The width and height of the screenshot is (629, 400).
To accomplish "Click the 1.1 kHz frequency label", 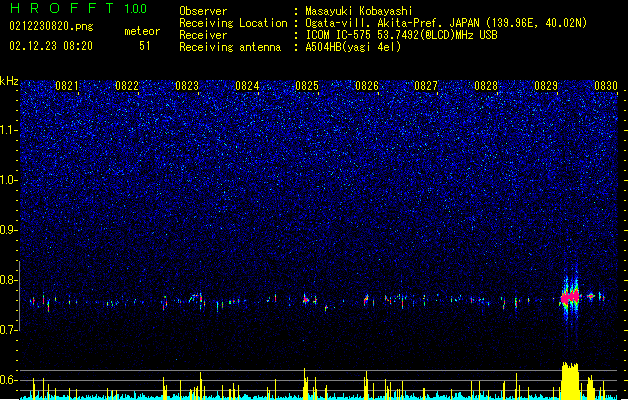I will coord(9,130).
